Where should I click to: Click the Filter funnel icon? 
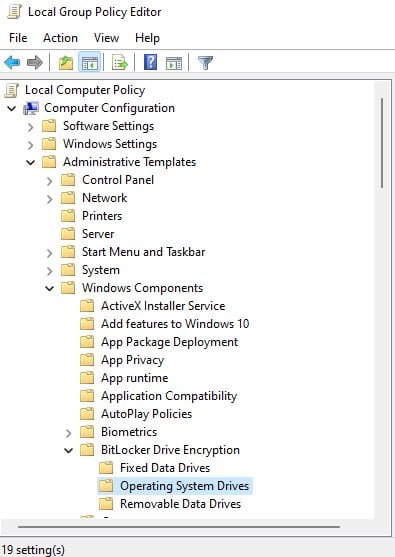[205, 63]
